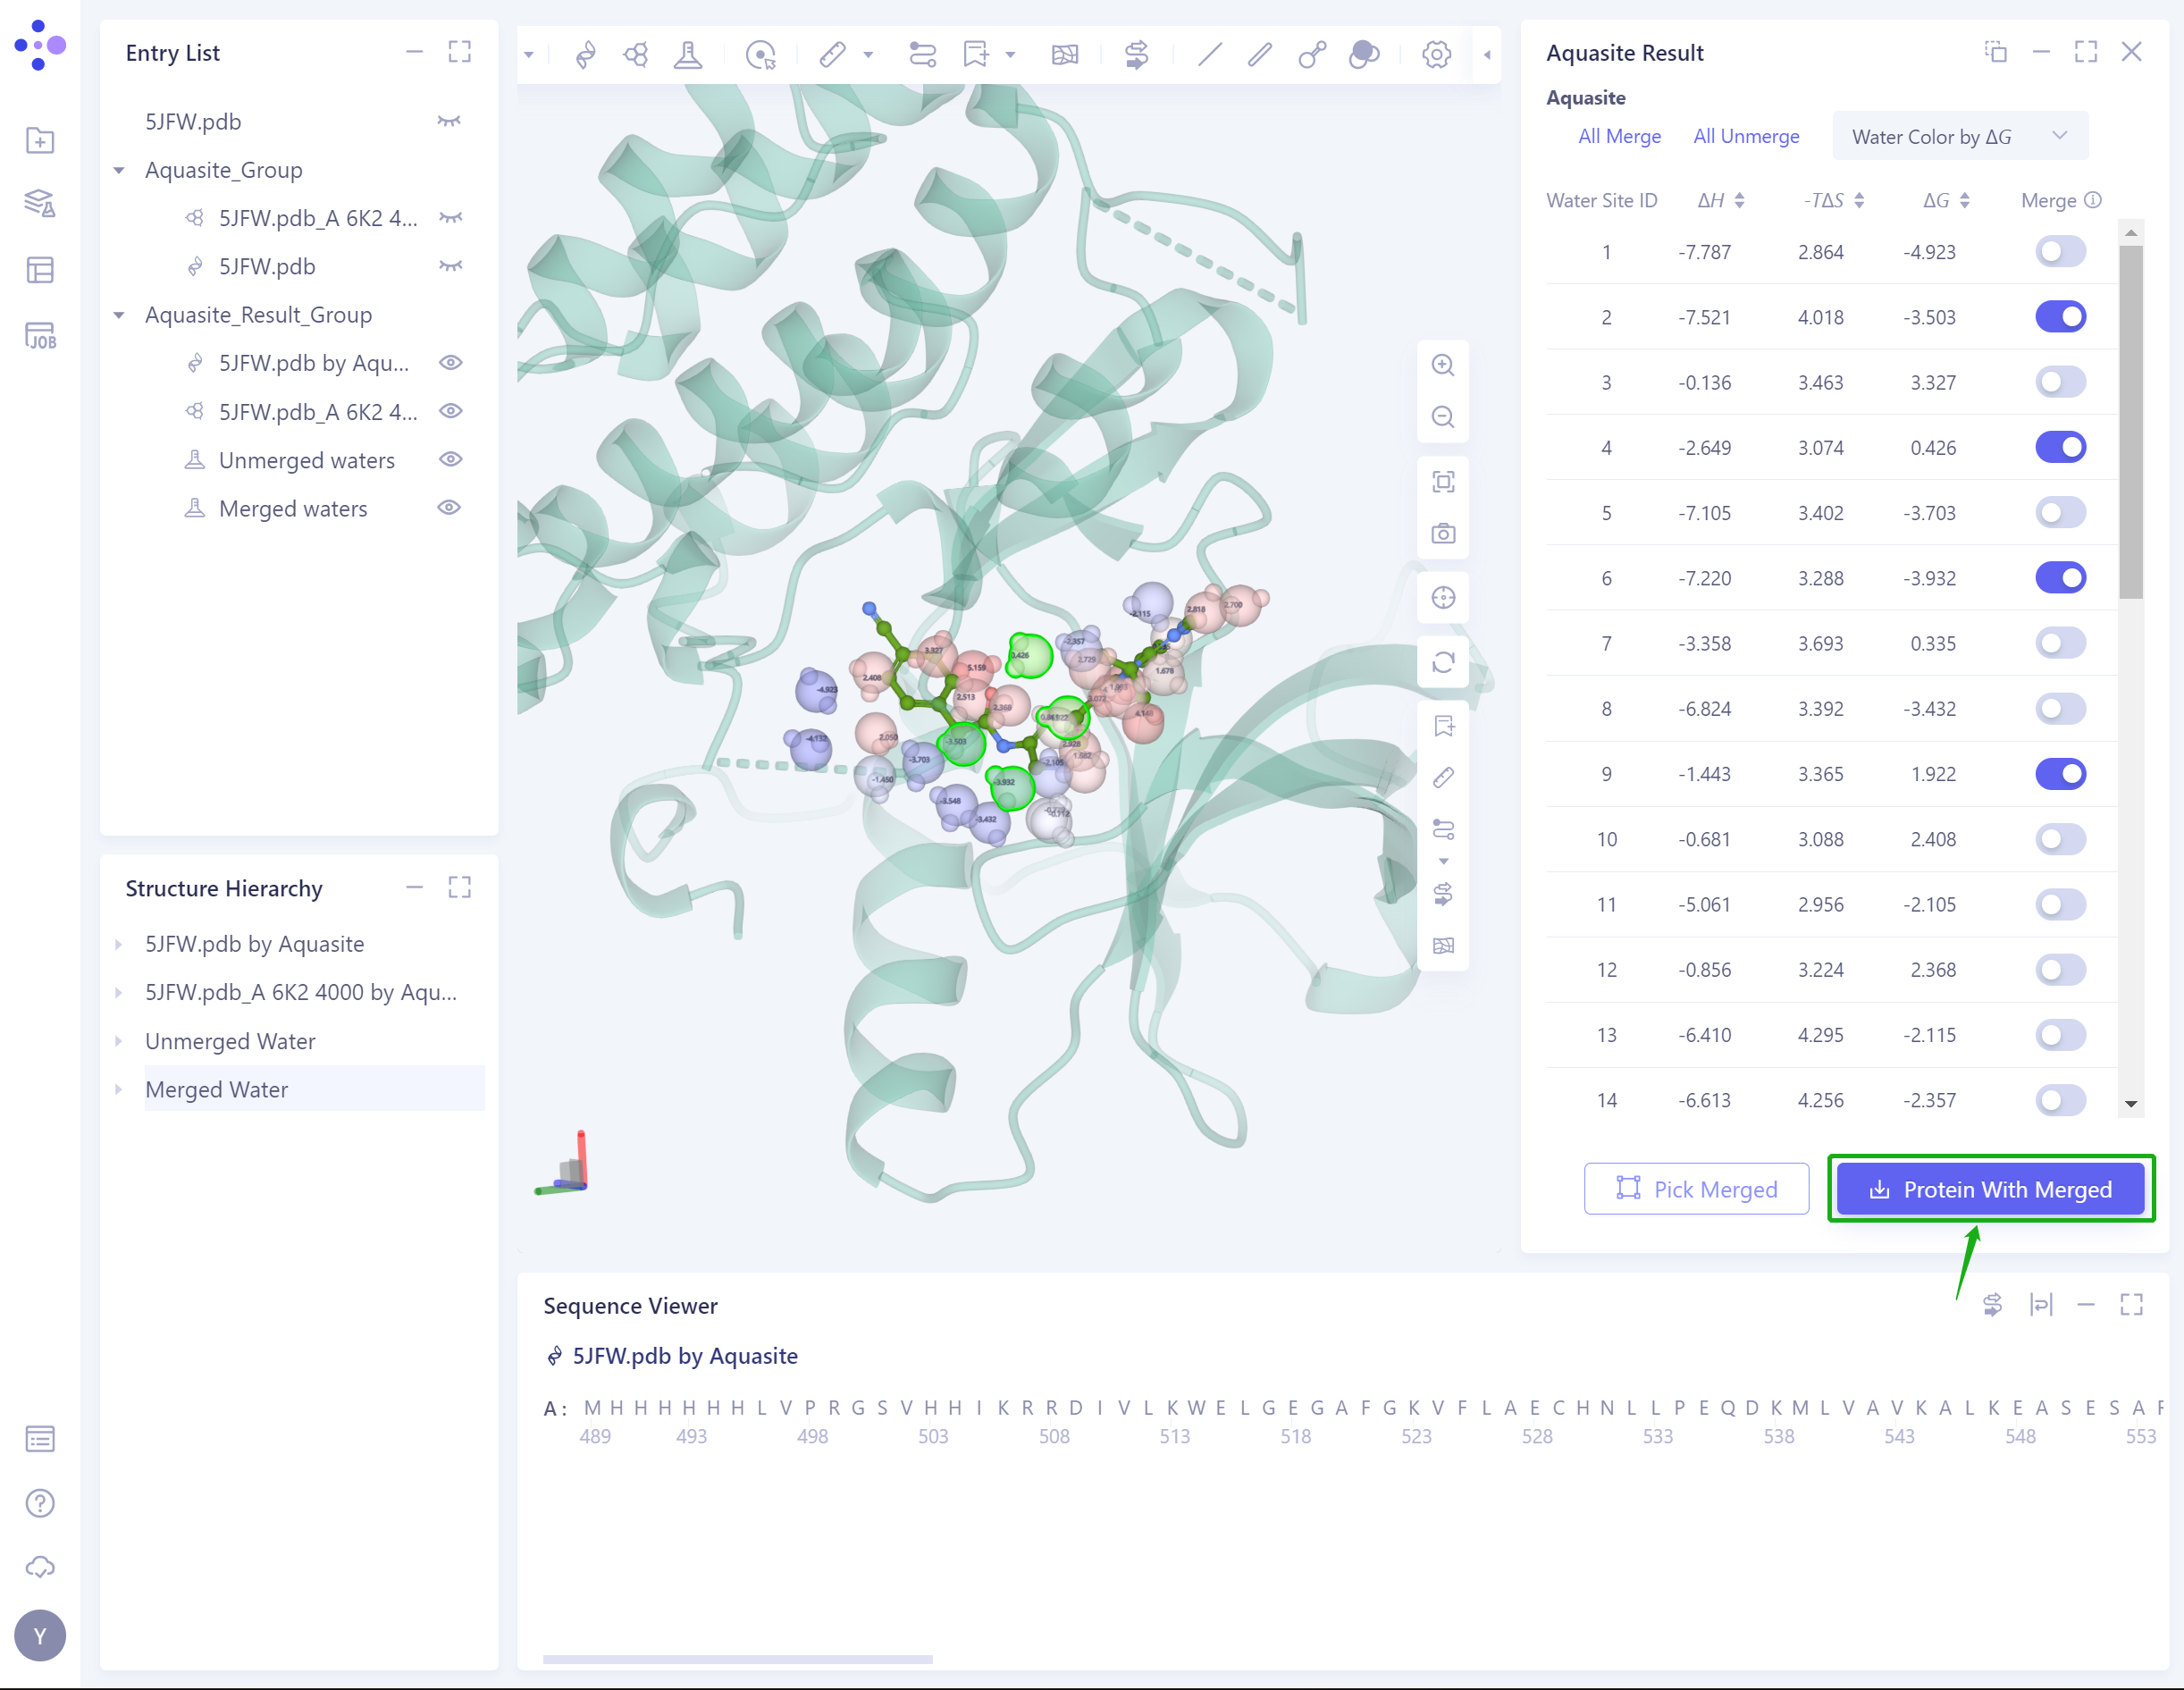Hide the Unmerged waters entry

point(451,459)
